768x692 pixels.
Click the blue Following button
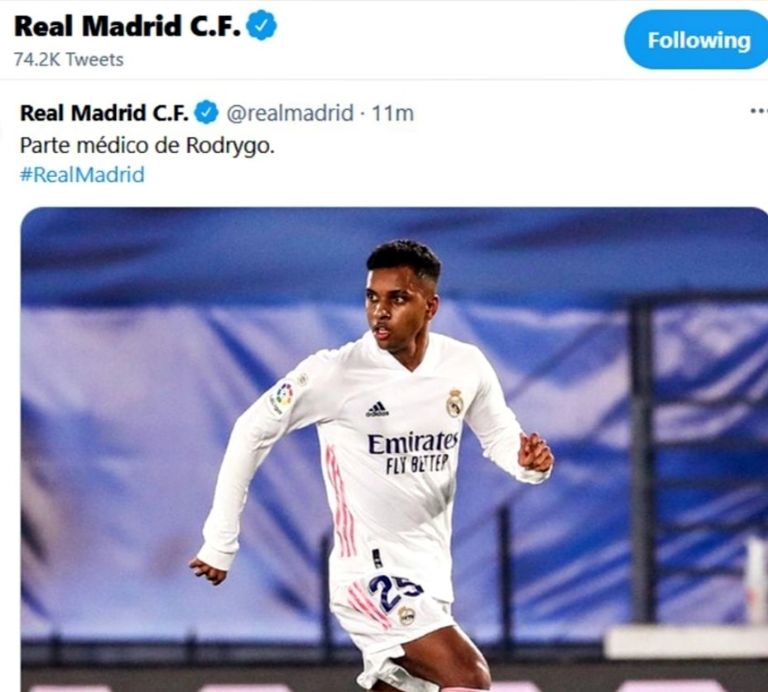[x=696, y=40]
